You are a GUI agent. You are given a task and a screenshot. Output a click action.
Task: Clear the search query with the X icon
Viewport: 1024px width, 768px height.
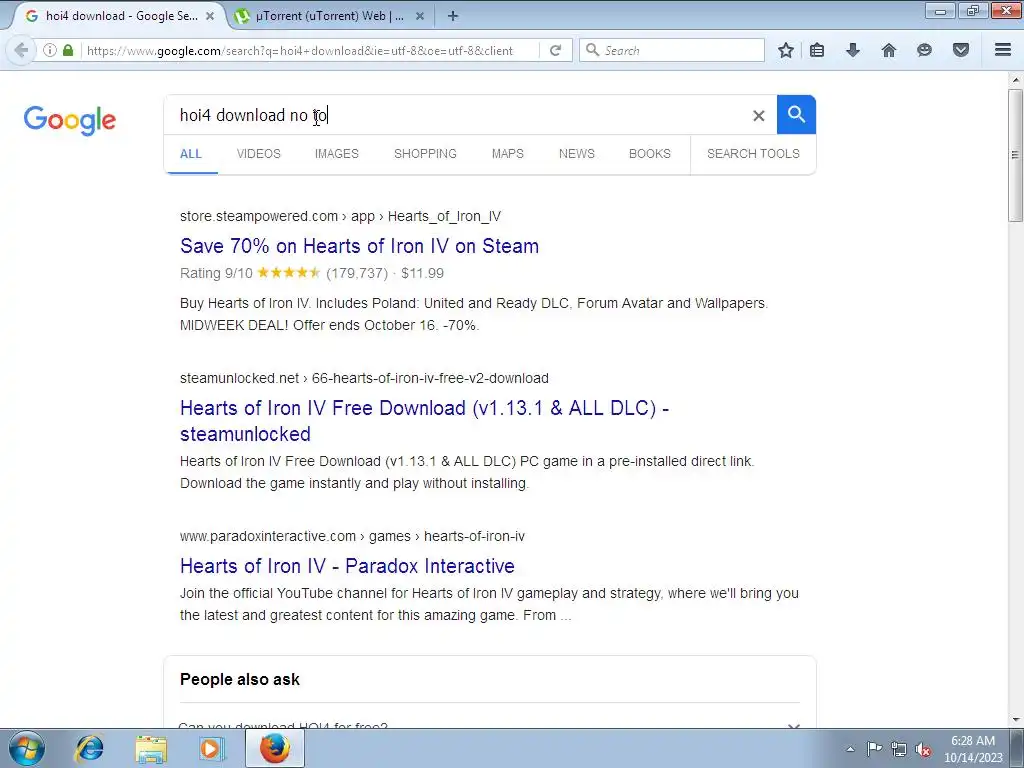(x=758, y=116)
